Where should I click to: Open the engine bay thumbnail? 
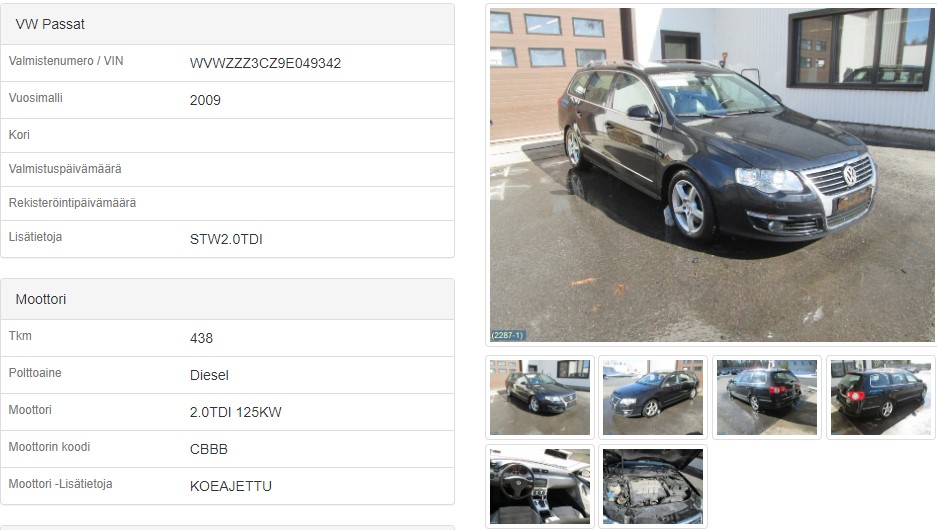[x=653, y=486]
